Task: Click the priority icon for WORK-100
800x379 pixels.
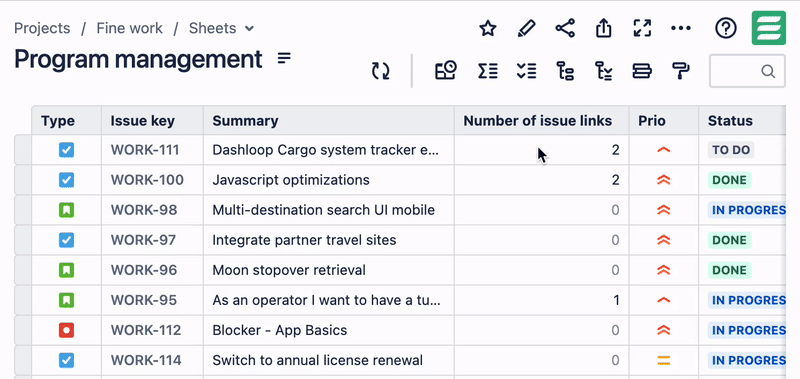Action: pos(663,180)
